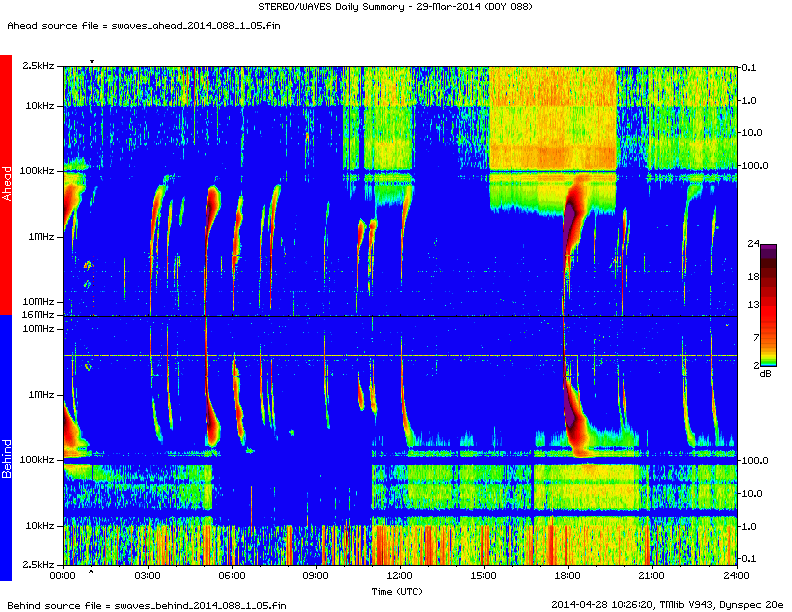Click the 18 value on the color scale
792x612 pixels.
(753, 277)
